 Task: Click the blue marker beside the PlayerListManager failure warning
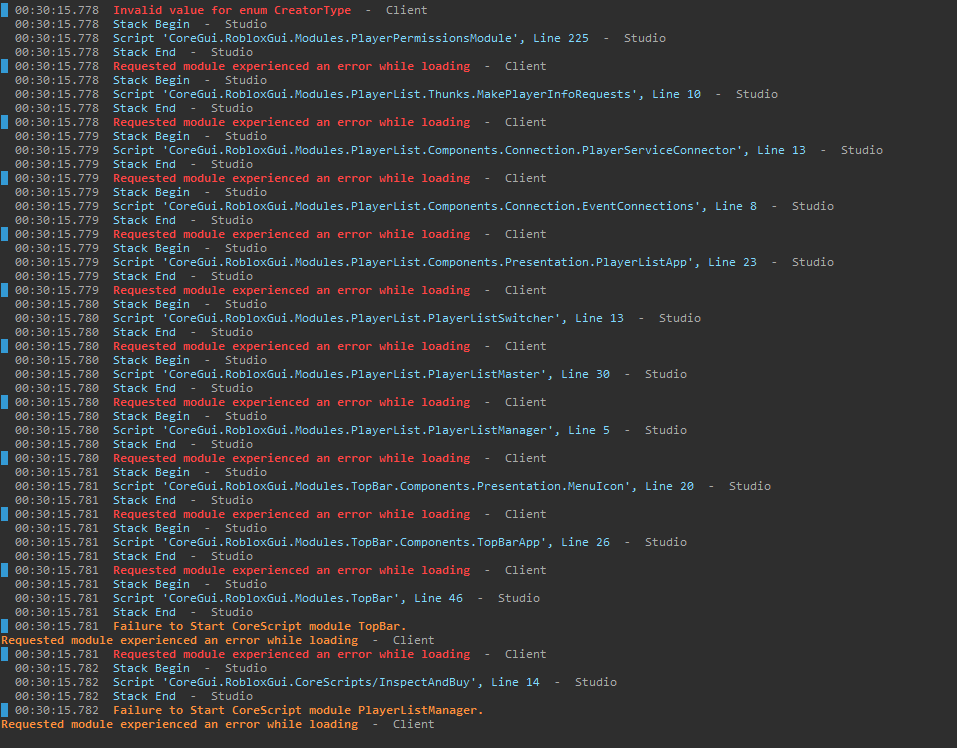click(x=4, y=711)
